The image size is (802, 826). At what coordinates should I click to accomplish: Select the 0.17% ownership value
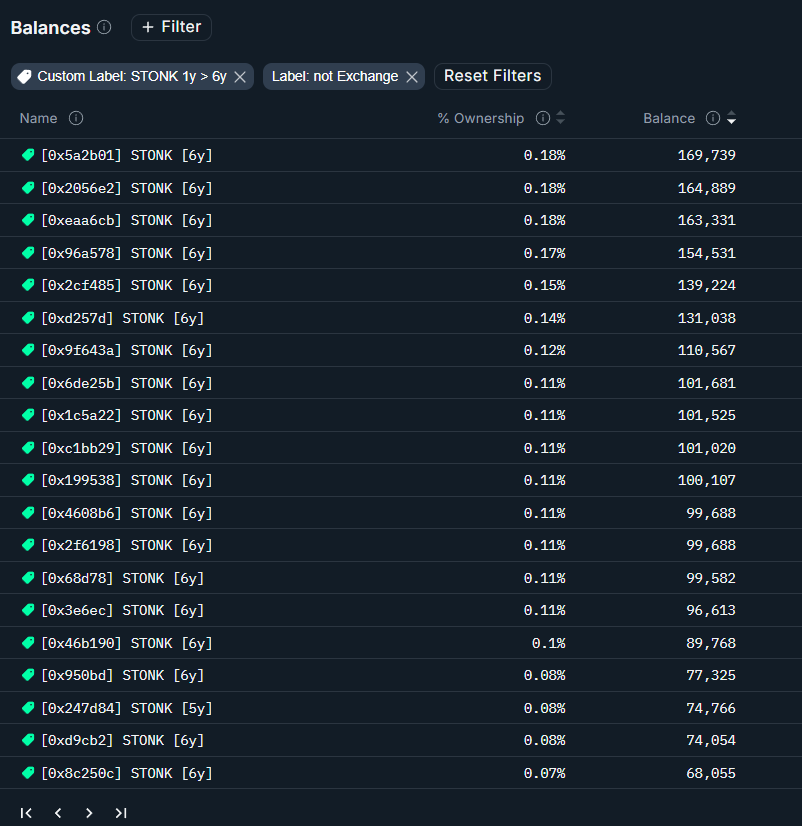pos(544,253)
